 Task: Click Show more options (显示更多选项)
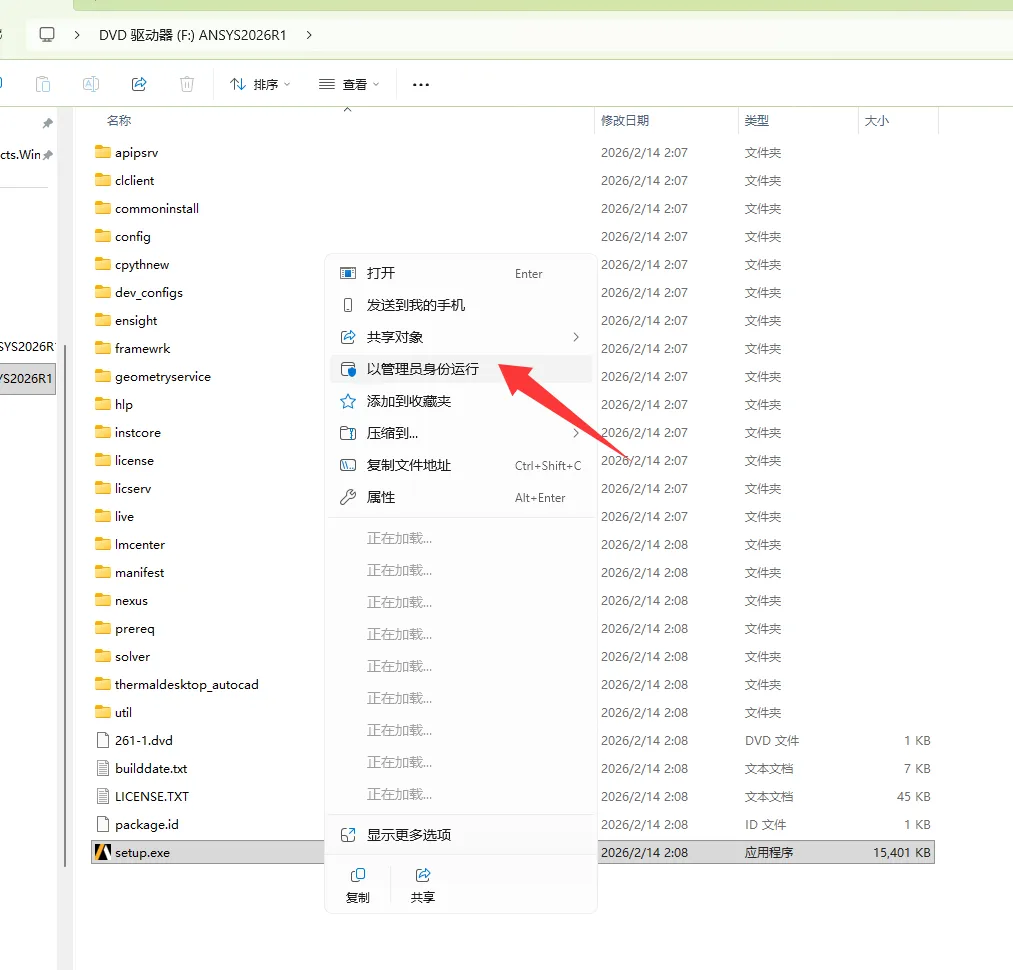coord(461,835)
